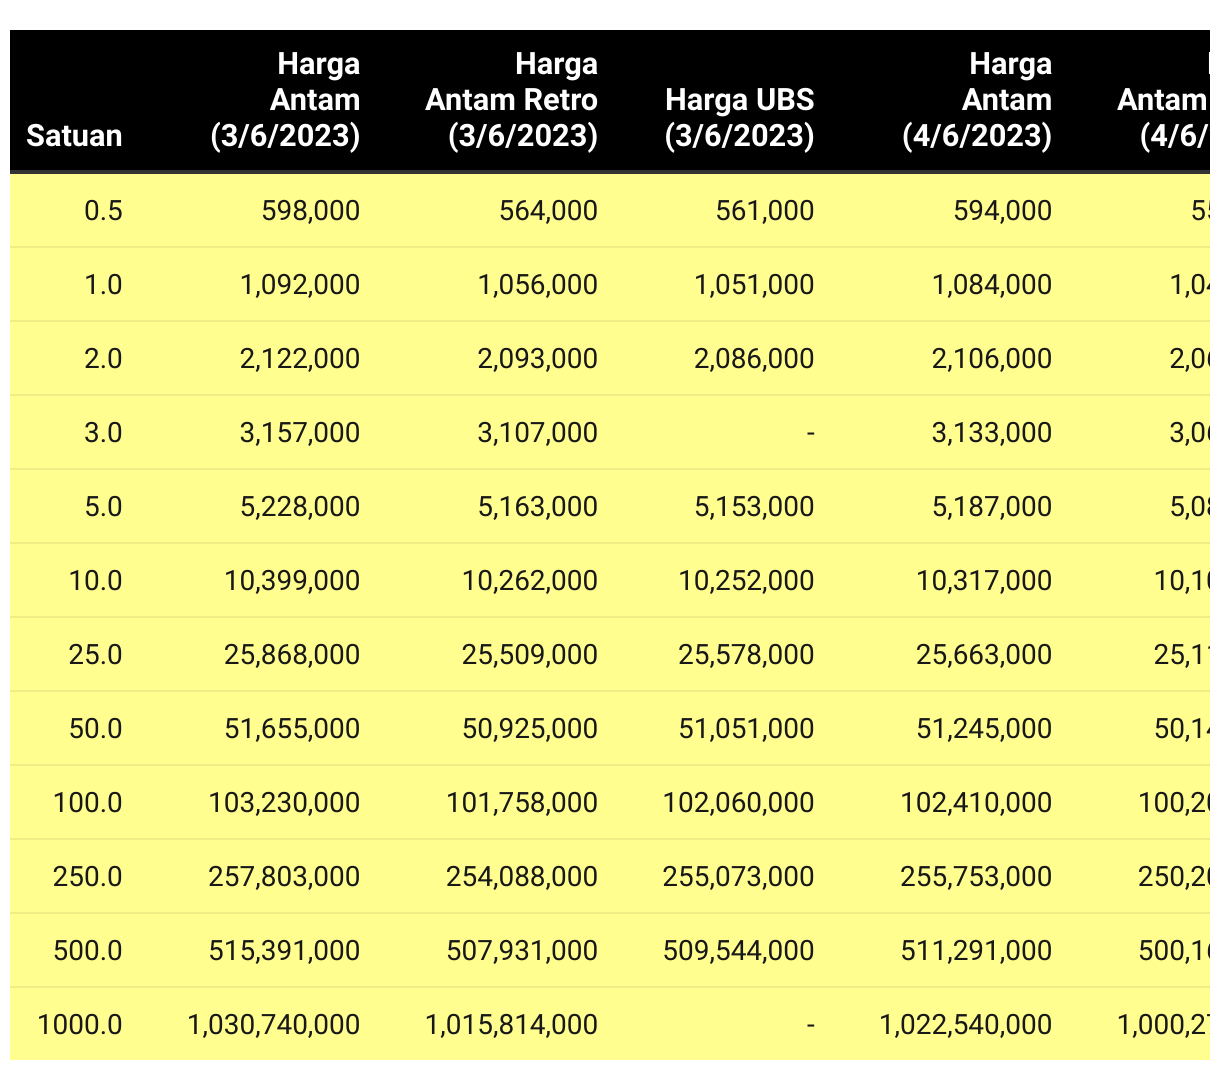Select the "Harga Antam (3/6/2023)" column header
The height and width of the screenshot is (1070, 1220).
285,99
